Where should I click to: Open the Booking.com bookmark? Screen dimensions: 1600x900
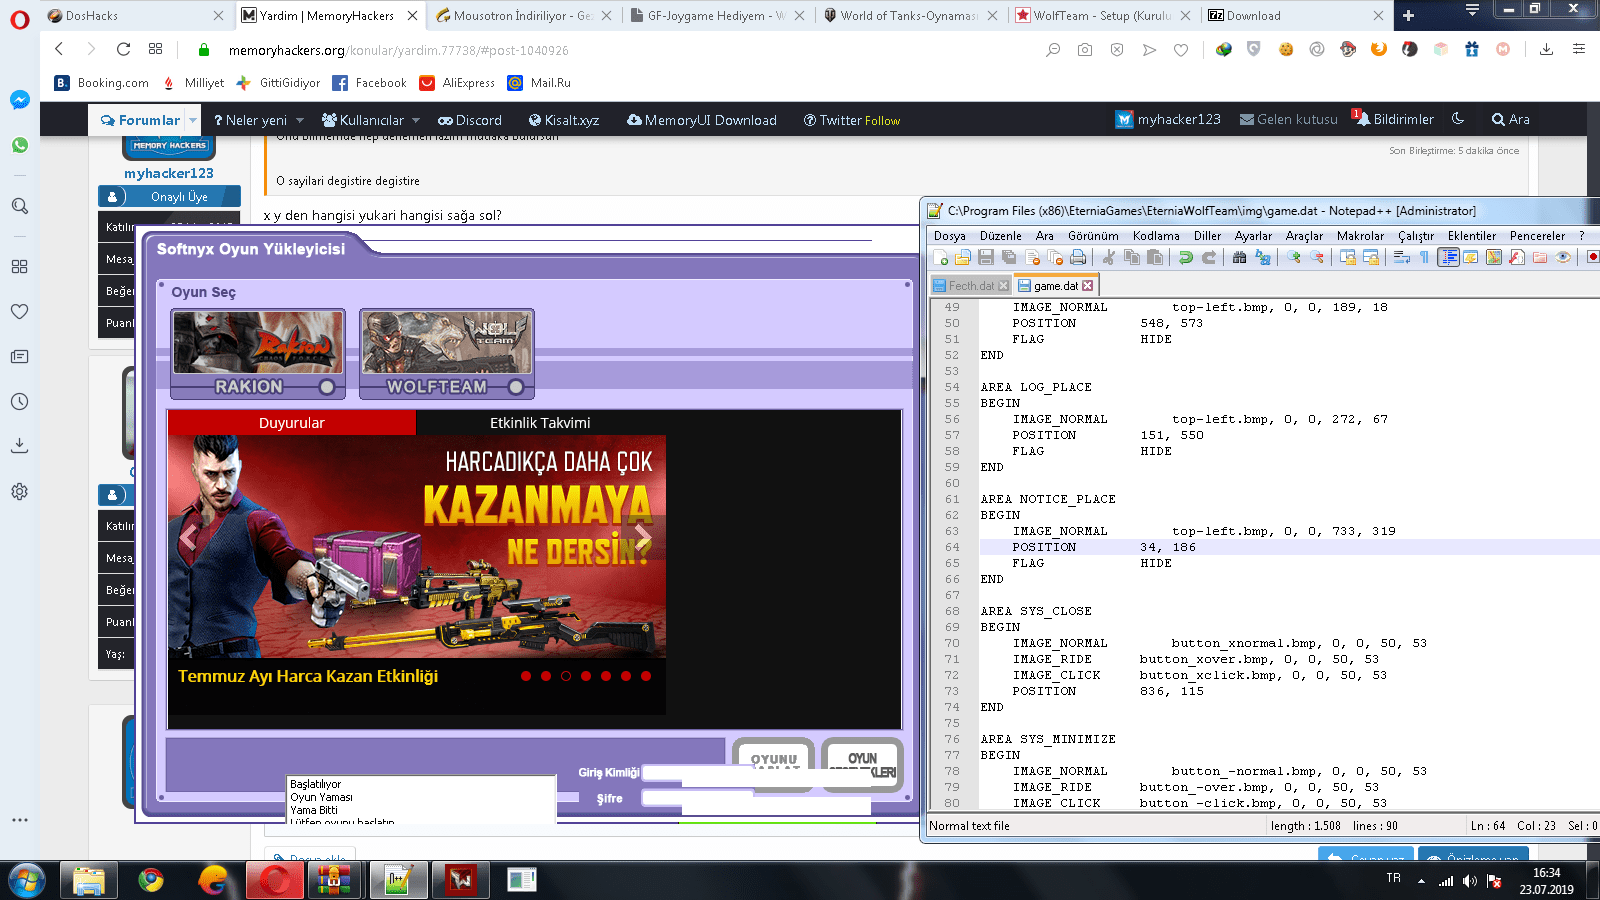(102, 83)
